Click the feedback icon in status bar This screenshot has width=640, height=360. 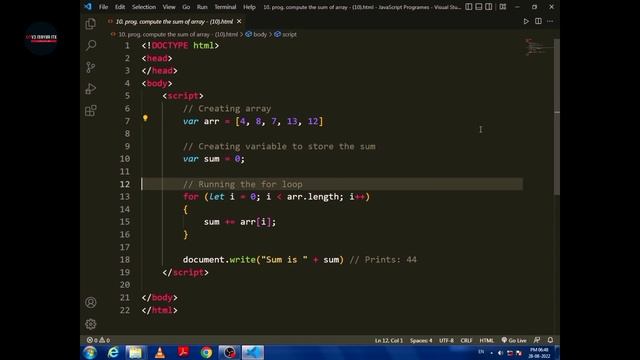(537, 340)
